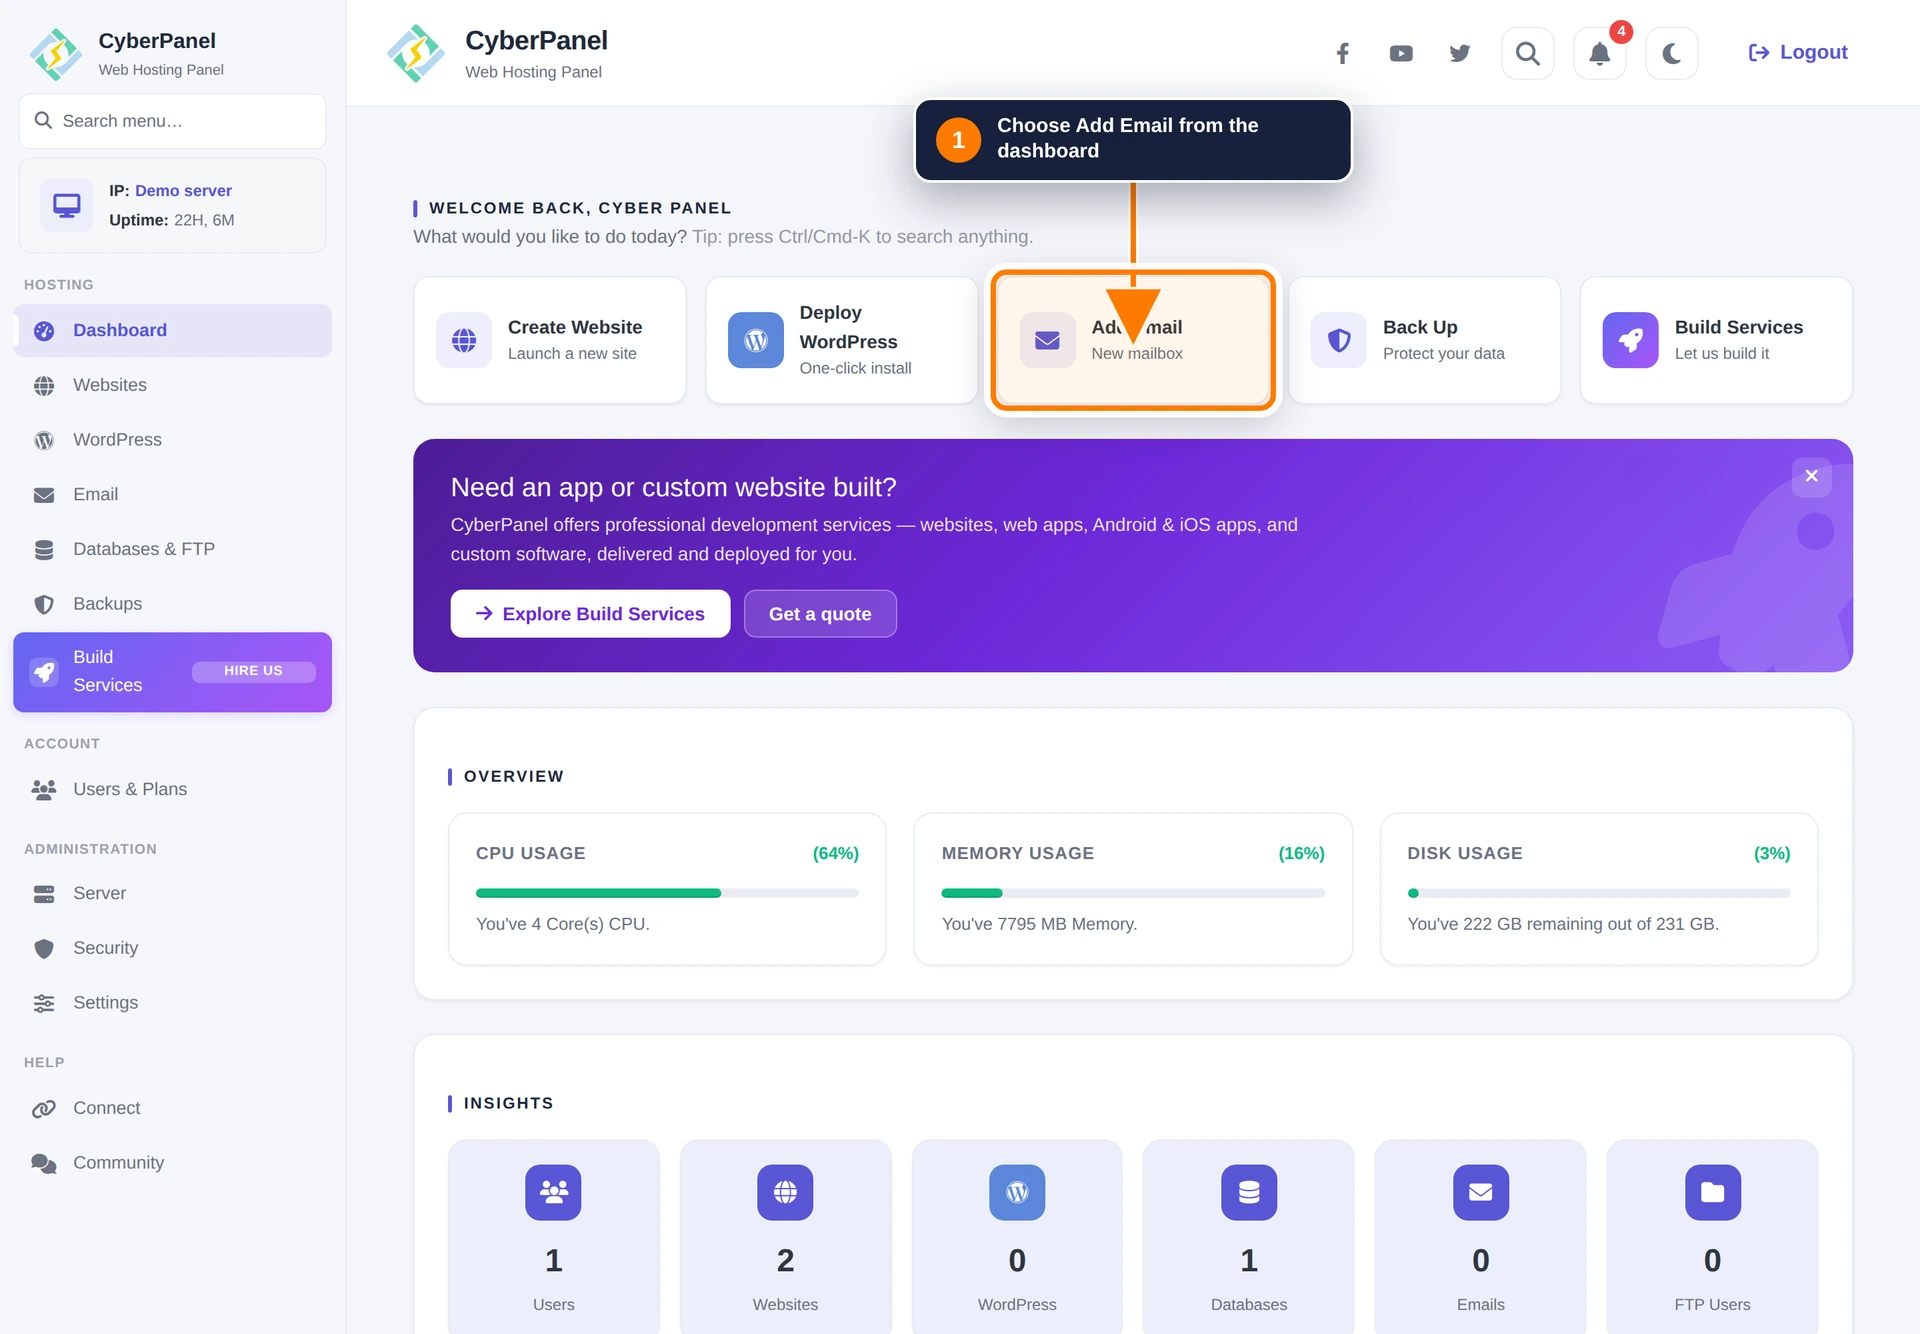Click the WordPress insight icon
This screenshot has height=1334, width=1920.
[1017, 1192]
